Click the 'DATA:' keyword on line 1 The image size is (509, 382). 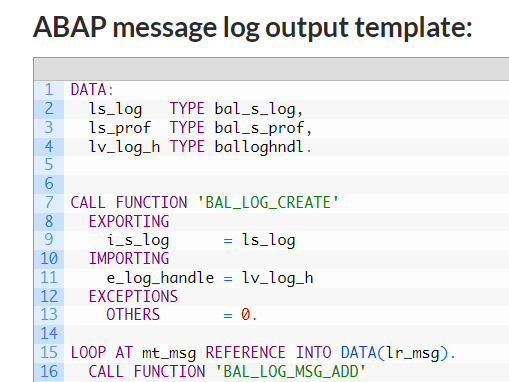tap(92, 90)
